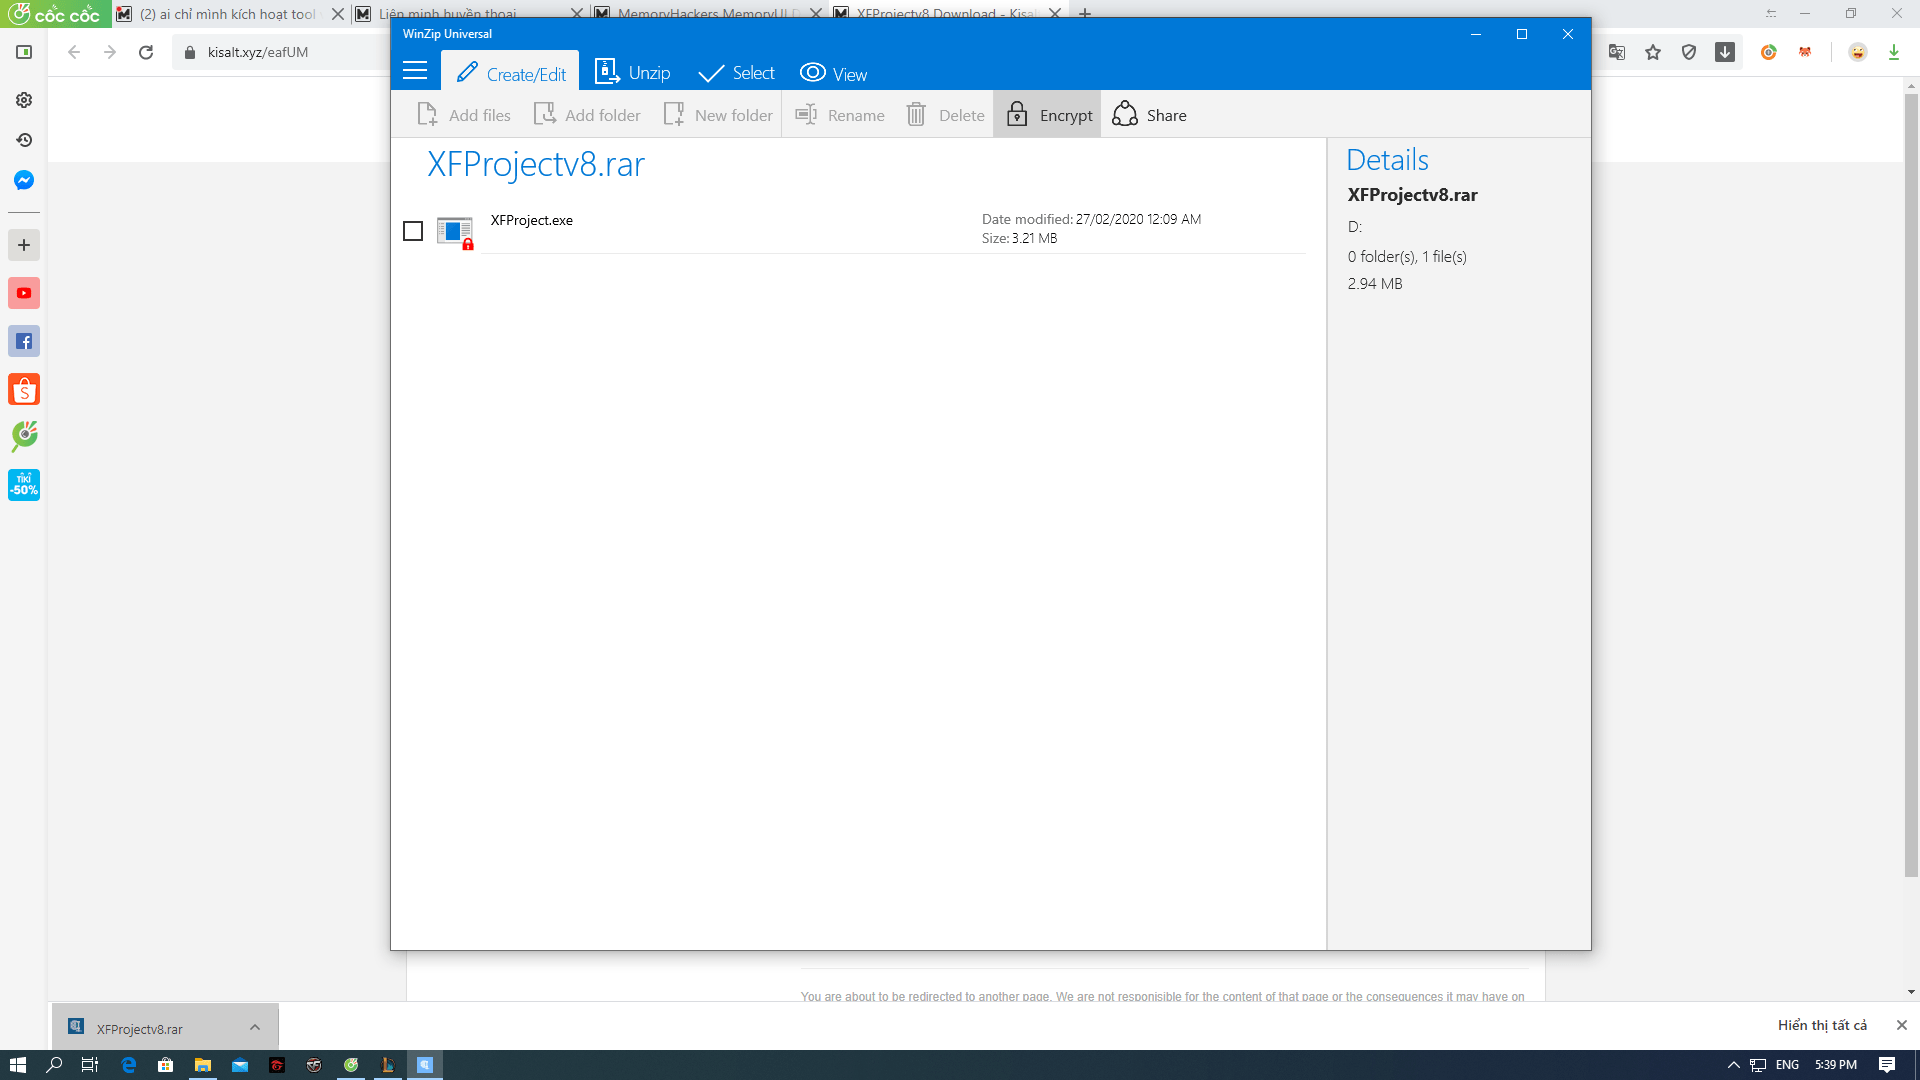Open YouTube from the sidebar
This screenshot has width=1920, height=1080.
(24, 293)
